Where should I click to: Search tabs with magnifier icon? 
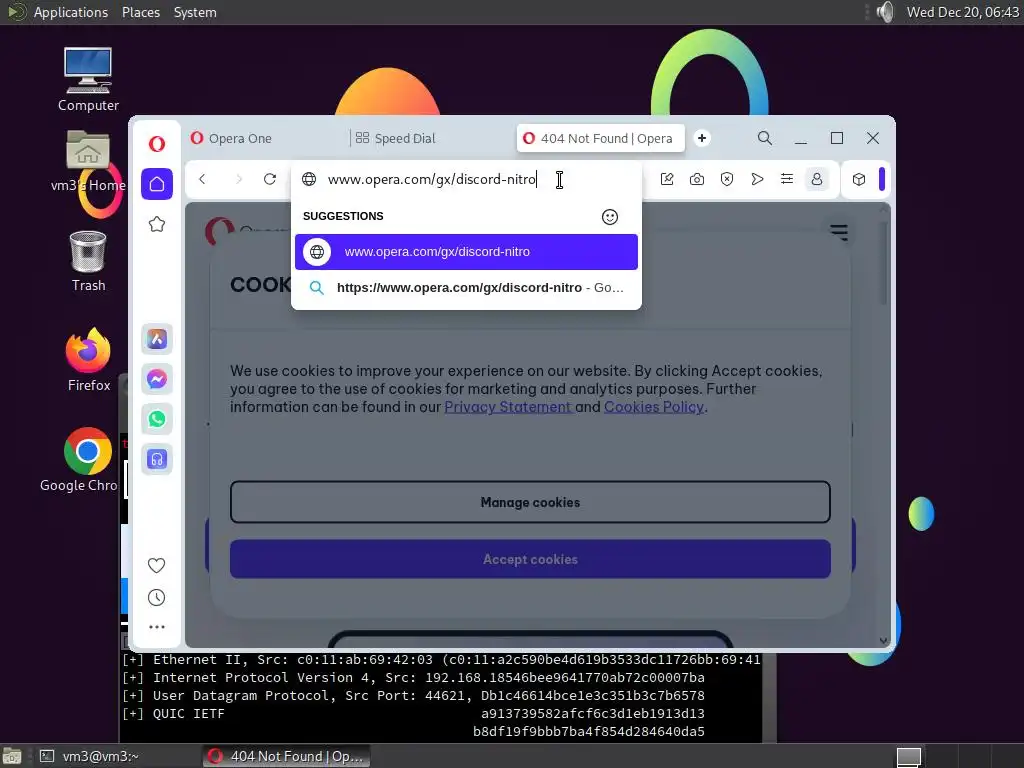pyautogui.click(x=765, y=138)
